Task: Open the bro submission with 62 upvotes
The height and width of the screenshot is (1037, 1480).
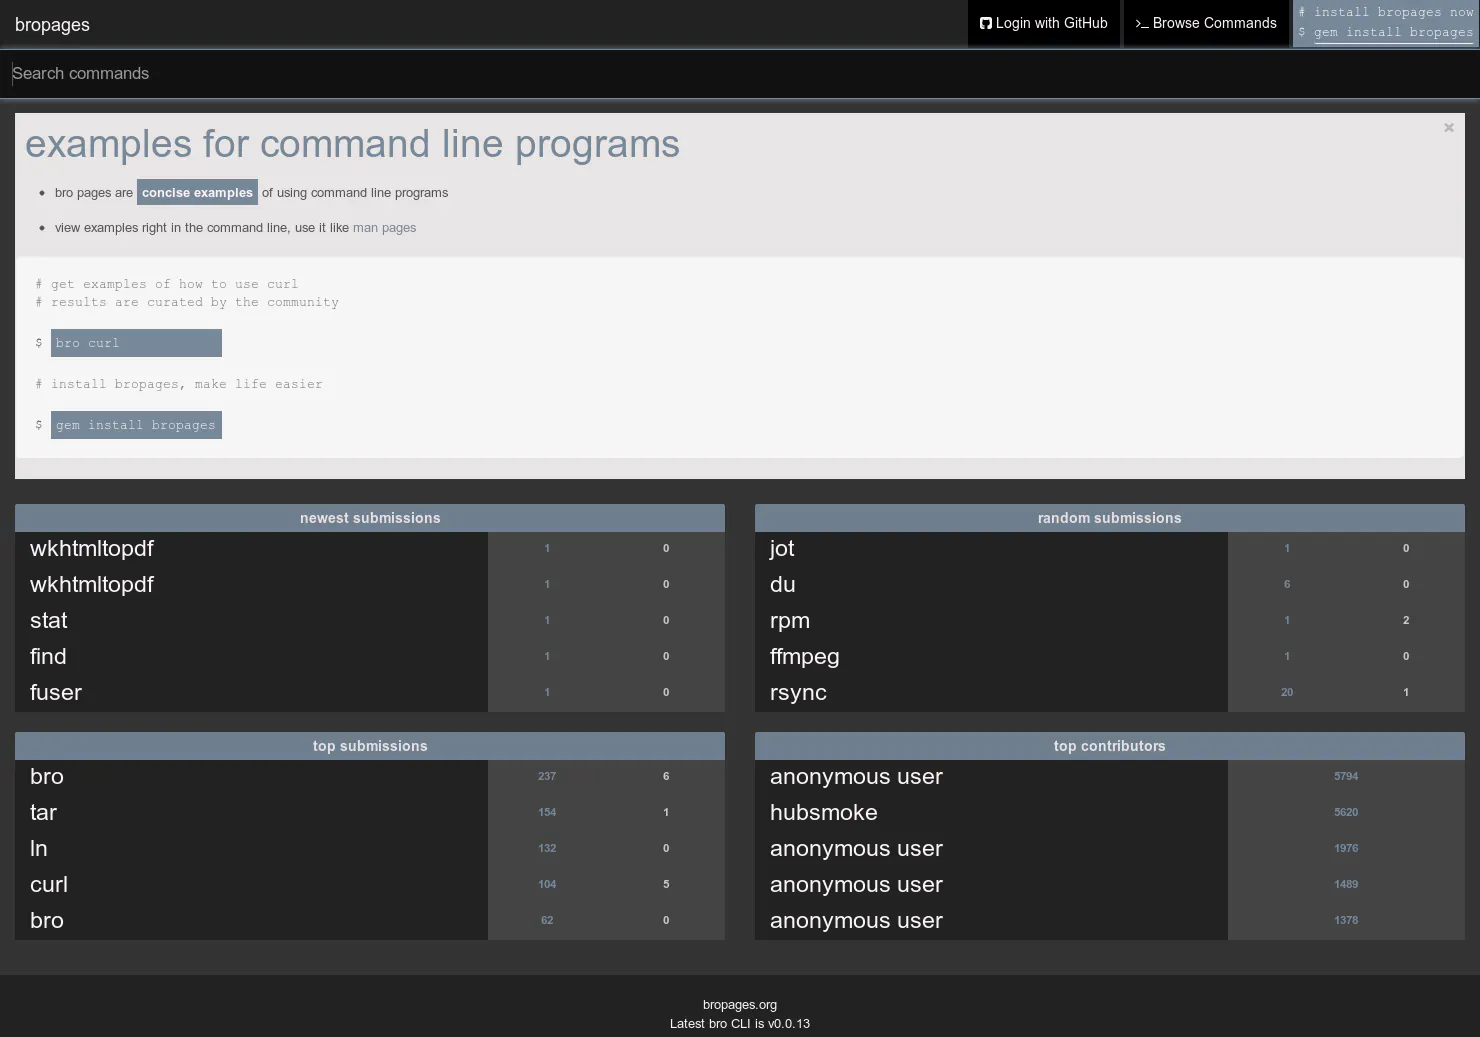Action: [x=47, y=920]
